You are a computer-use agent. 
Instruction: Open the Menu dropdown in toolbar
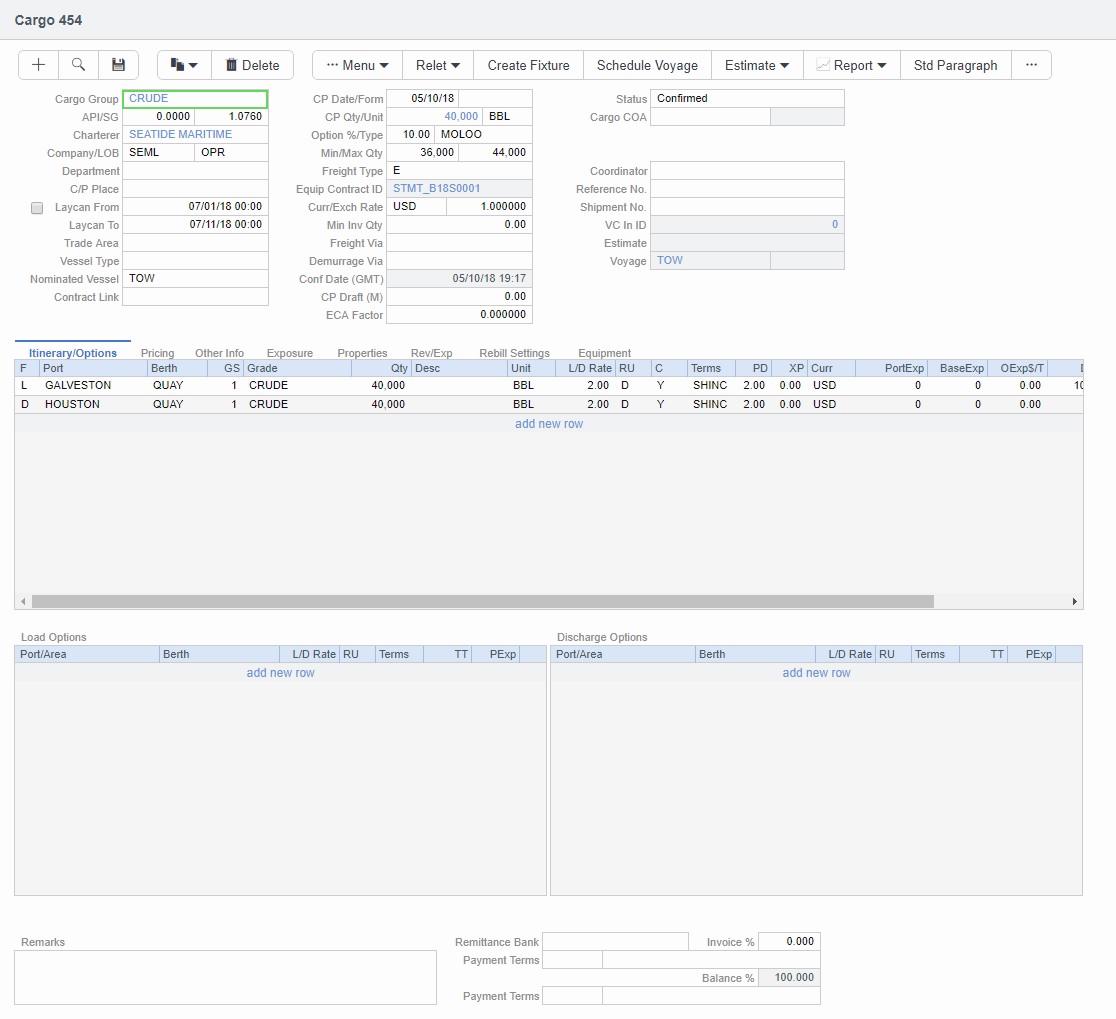[357, 65]
